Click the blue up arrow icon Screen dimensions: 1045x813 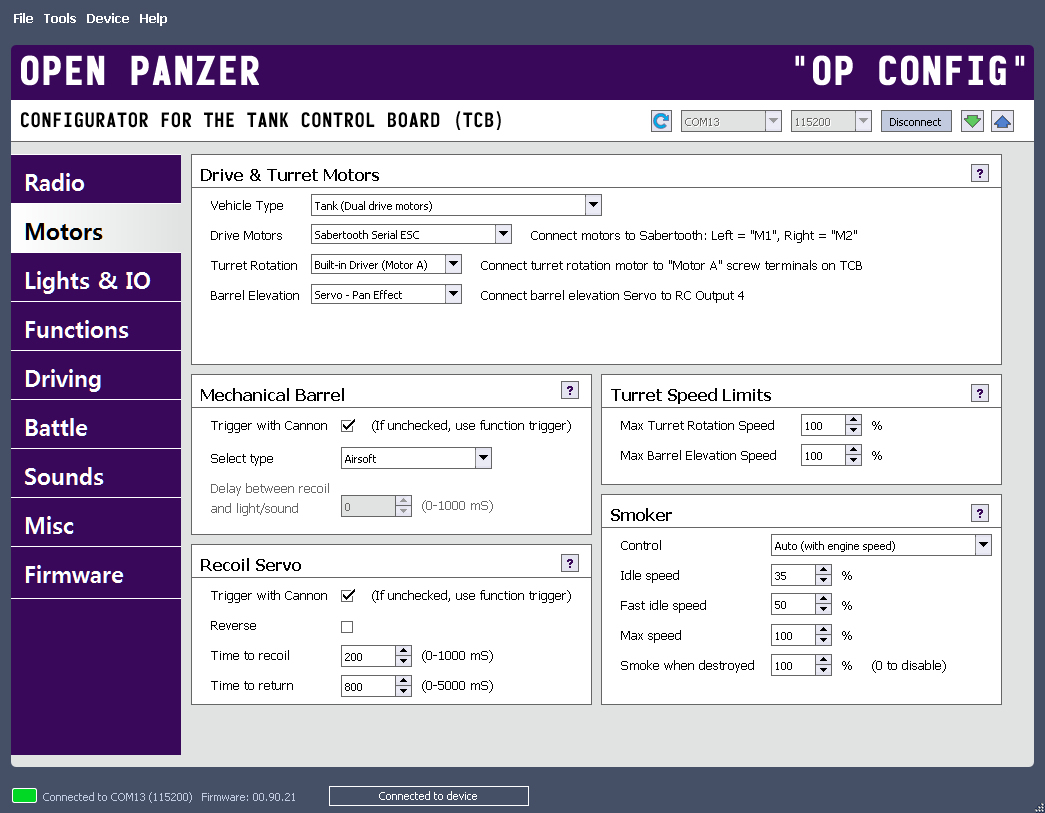(x=1002, y=122)
